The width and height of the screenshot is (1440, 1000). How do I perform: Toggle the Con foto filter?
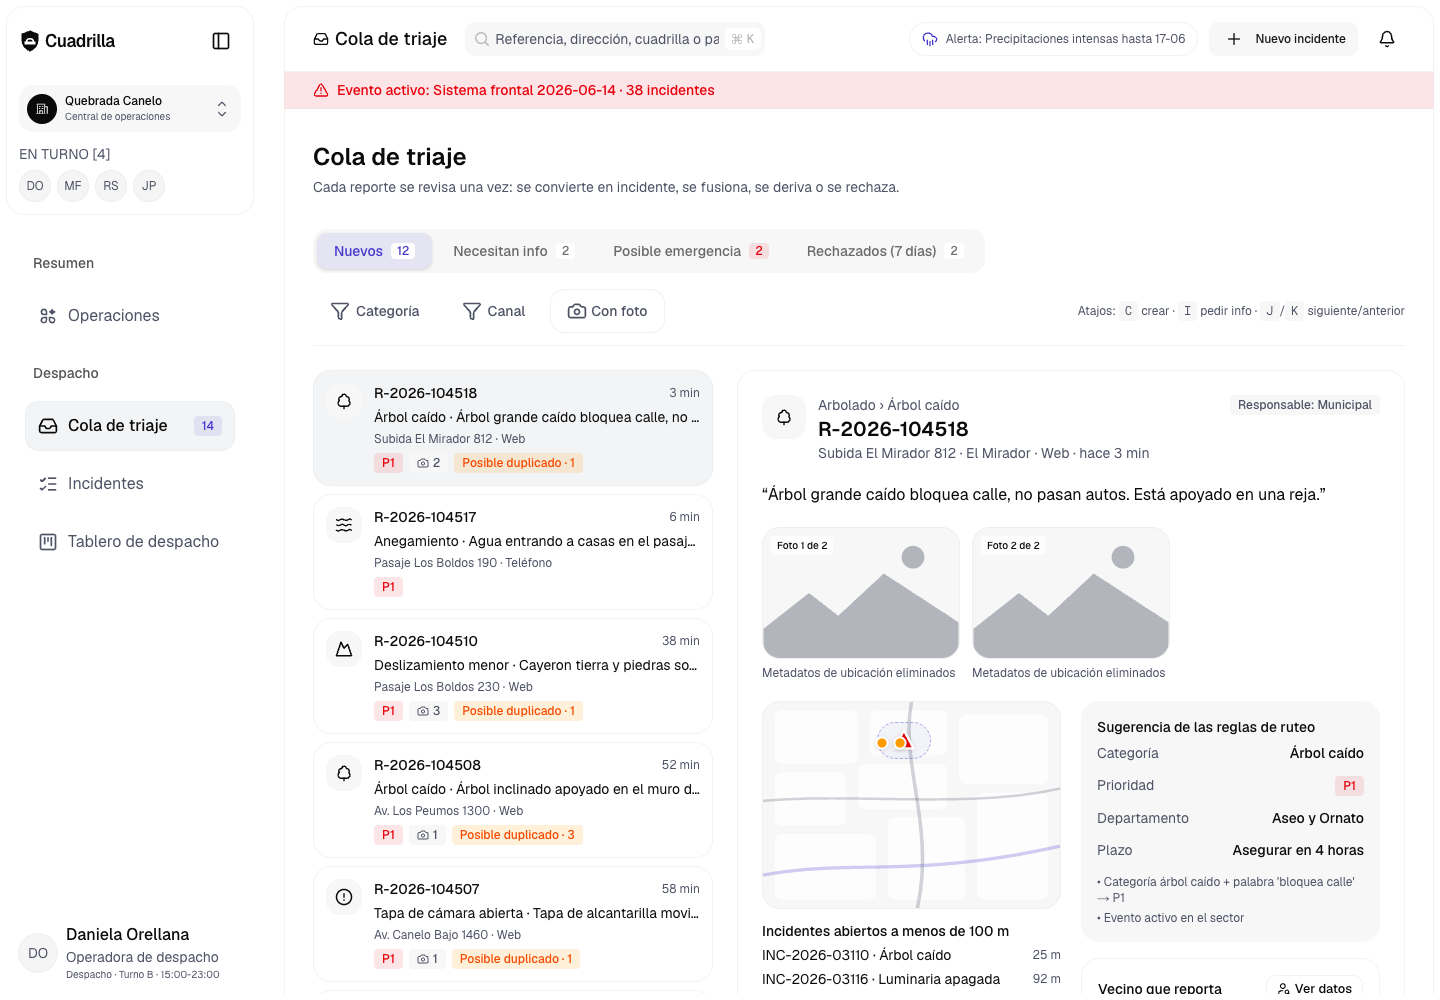pyautogui.click(x=607, y=311)
